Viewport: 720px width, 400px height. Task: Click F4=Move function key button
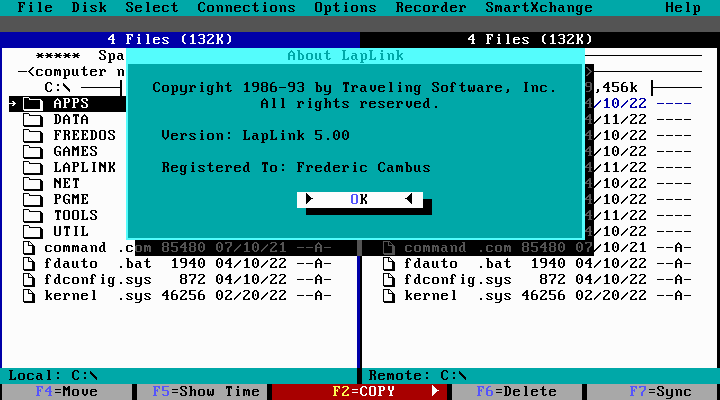[x=67, y=392]
